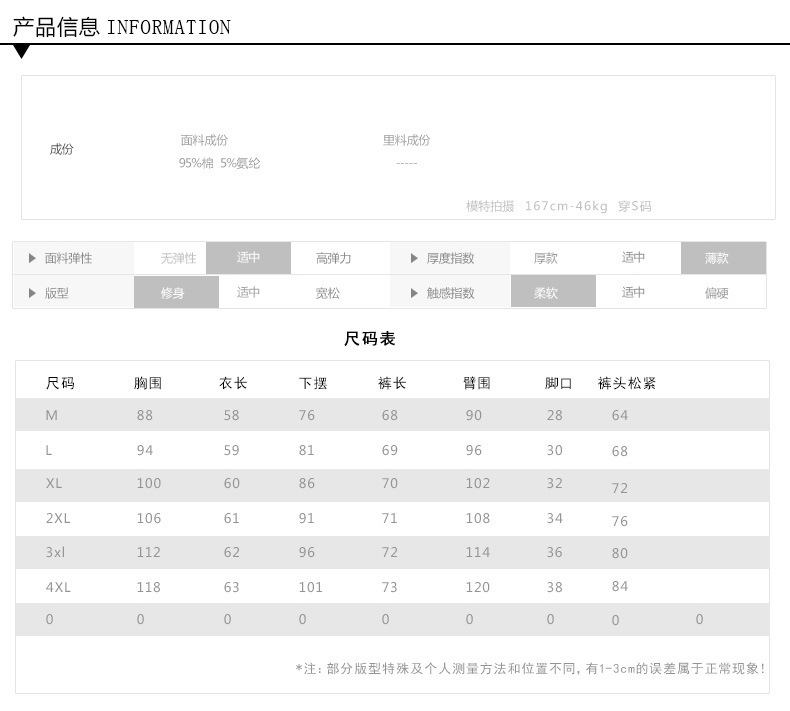Click the 裤头松紧 column header
This screenshot has height=711, width=790.
point(627,383)
